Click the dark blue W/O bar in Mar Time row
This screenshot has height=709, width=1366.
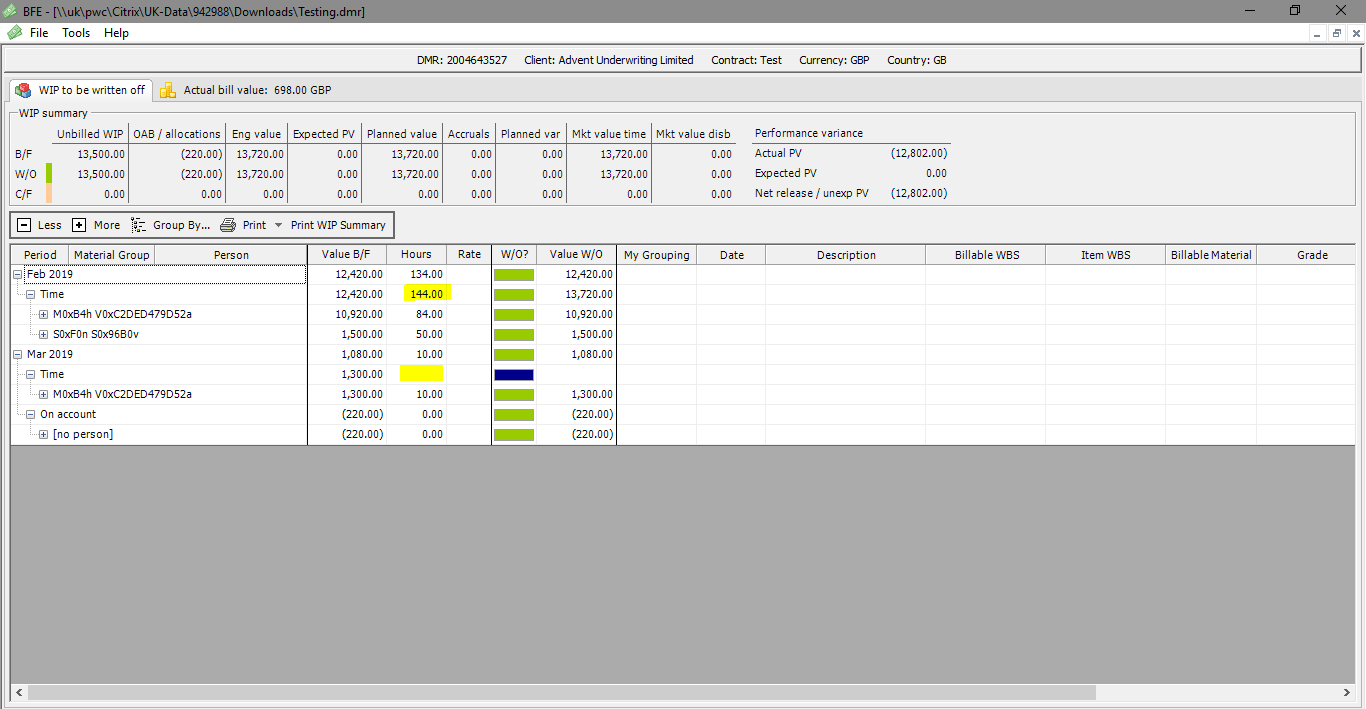coord(514,375)
